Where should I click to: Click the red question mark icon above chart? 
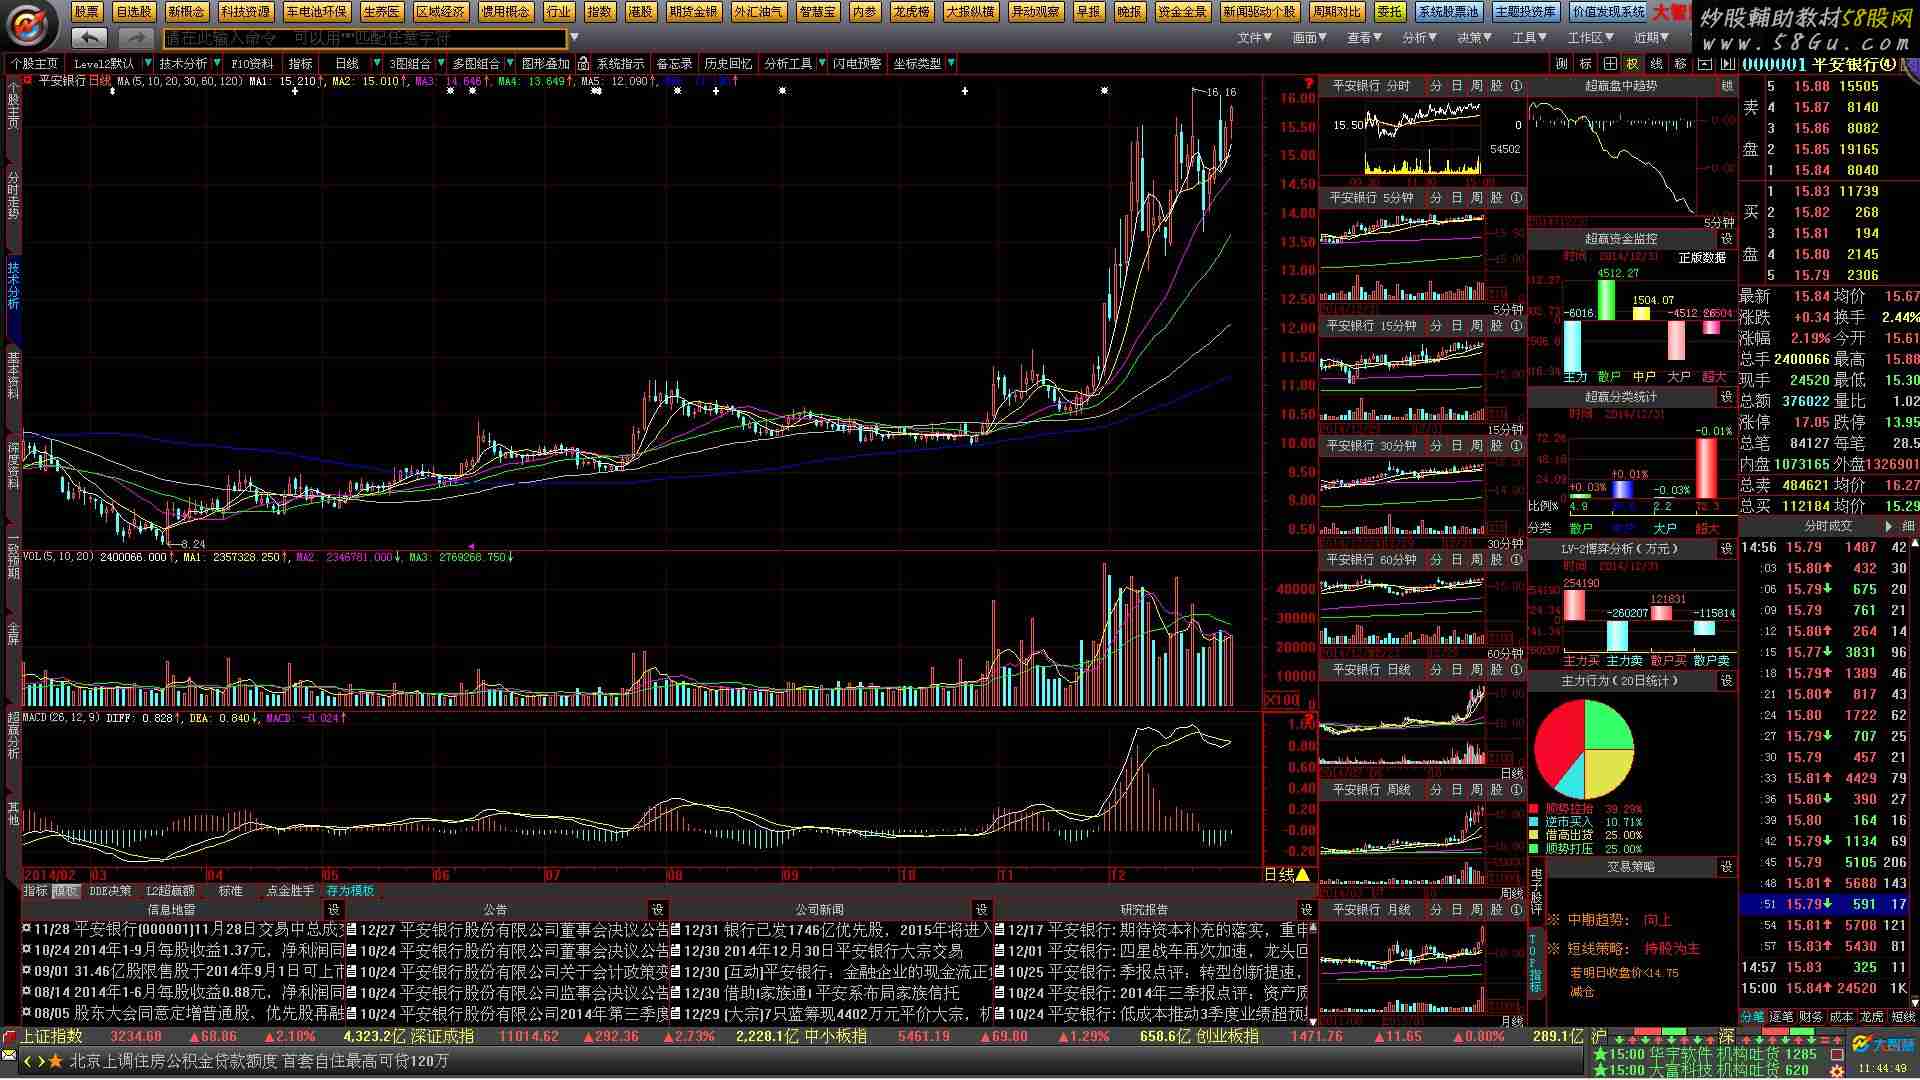click(1309, 83)
